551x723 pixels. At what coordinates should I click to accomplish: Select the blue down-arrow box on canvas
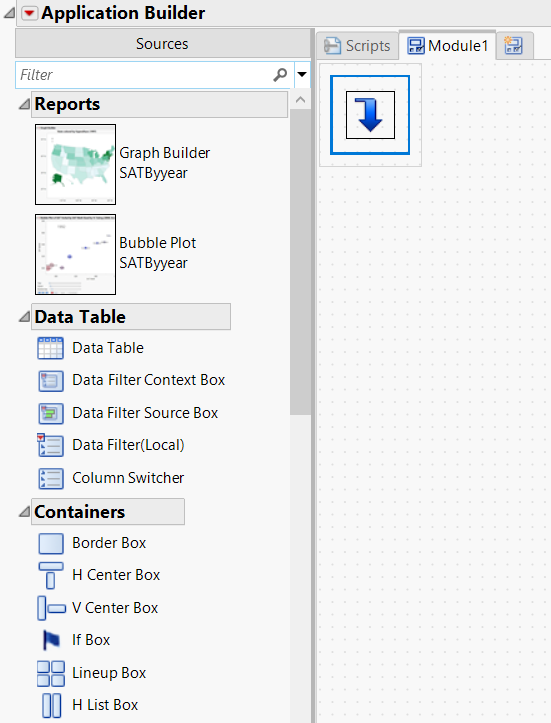click(370, 115)
